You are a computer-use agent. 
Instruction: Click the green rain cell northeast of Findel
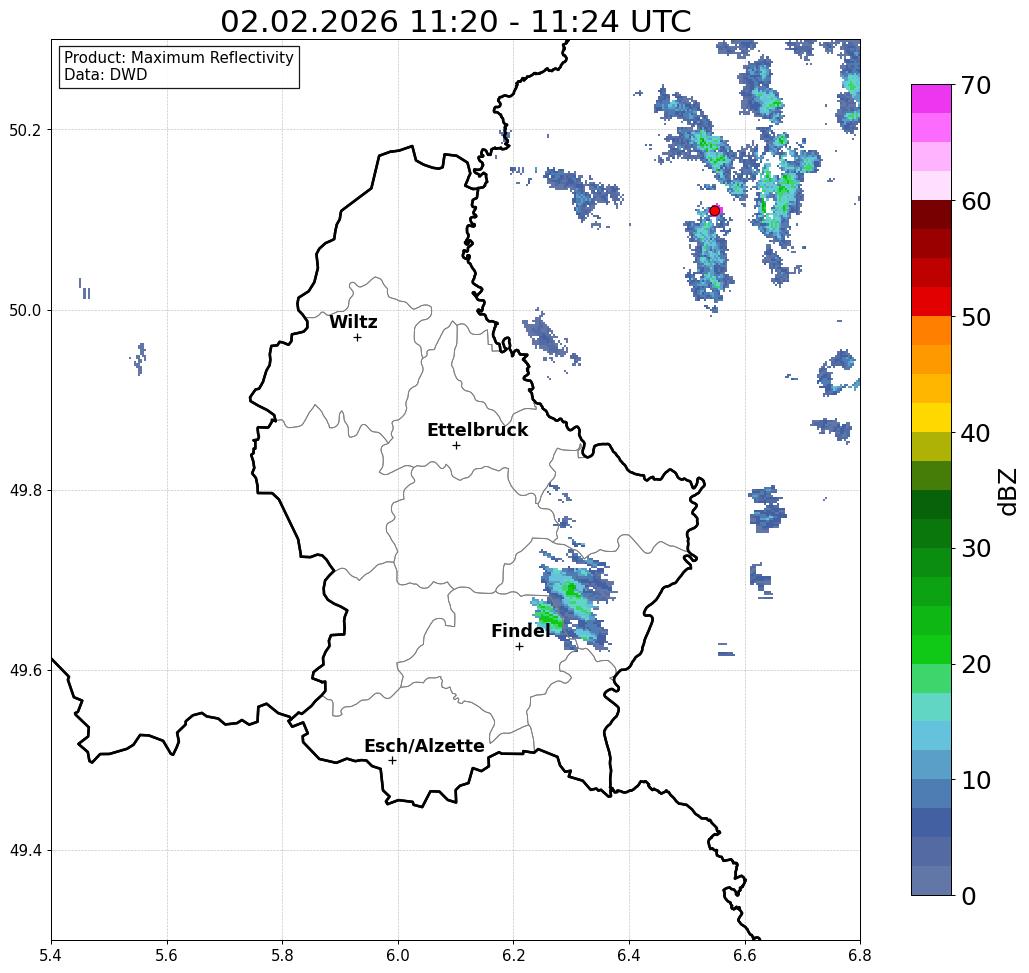click(x=571, y=600)
